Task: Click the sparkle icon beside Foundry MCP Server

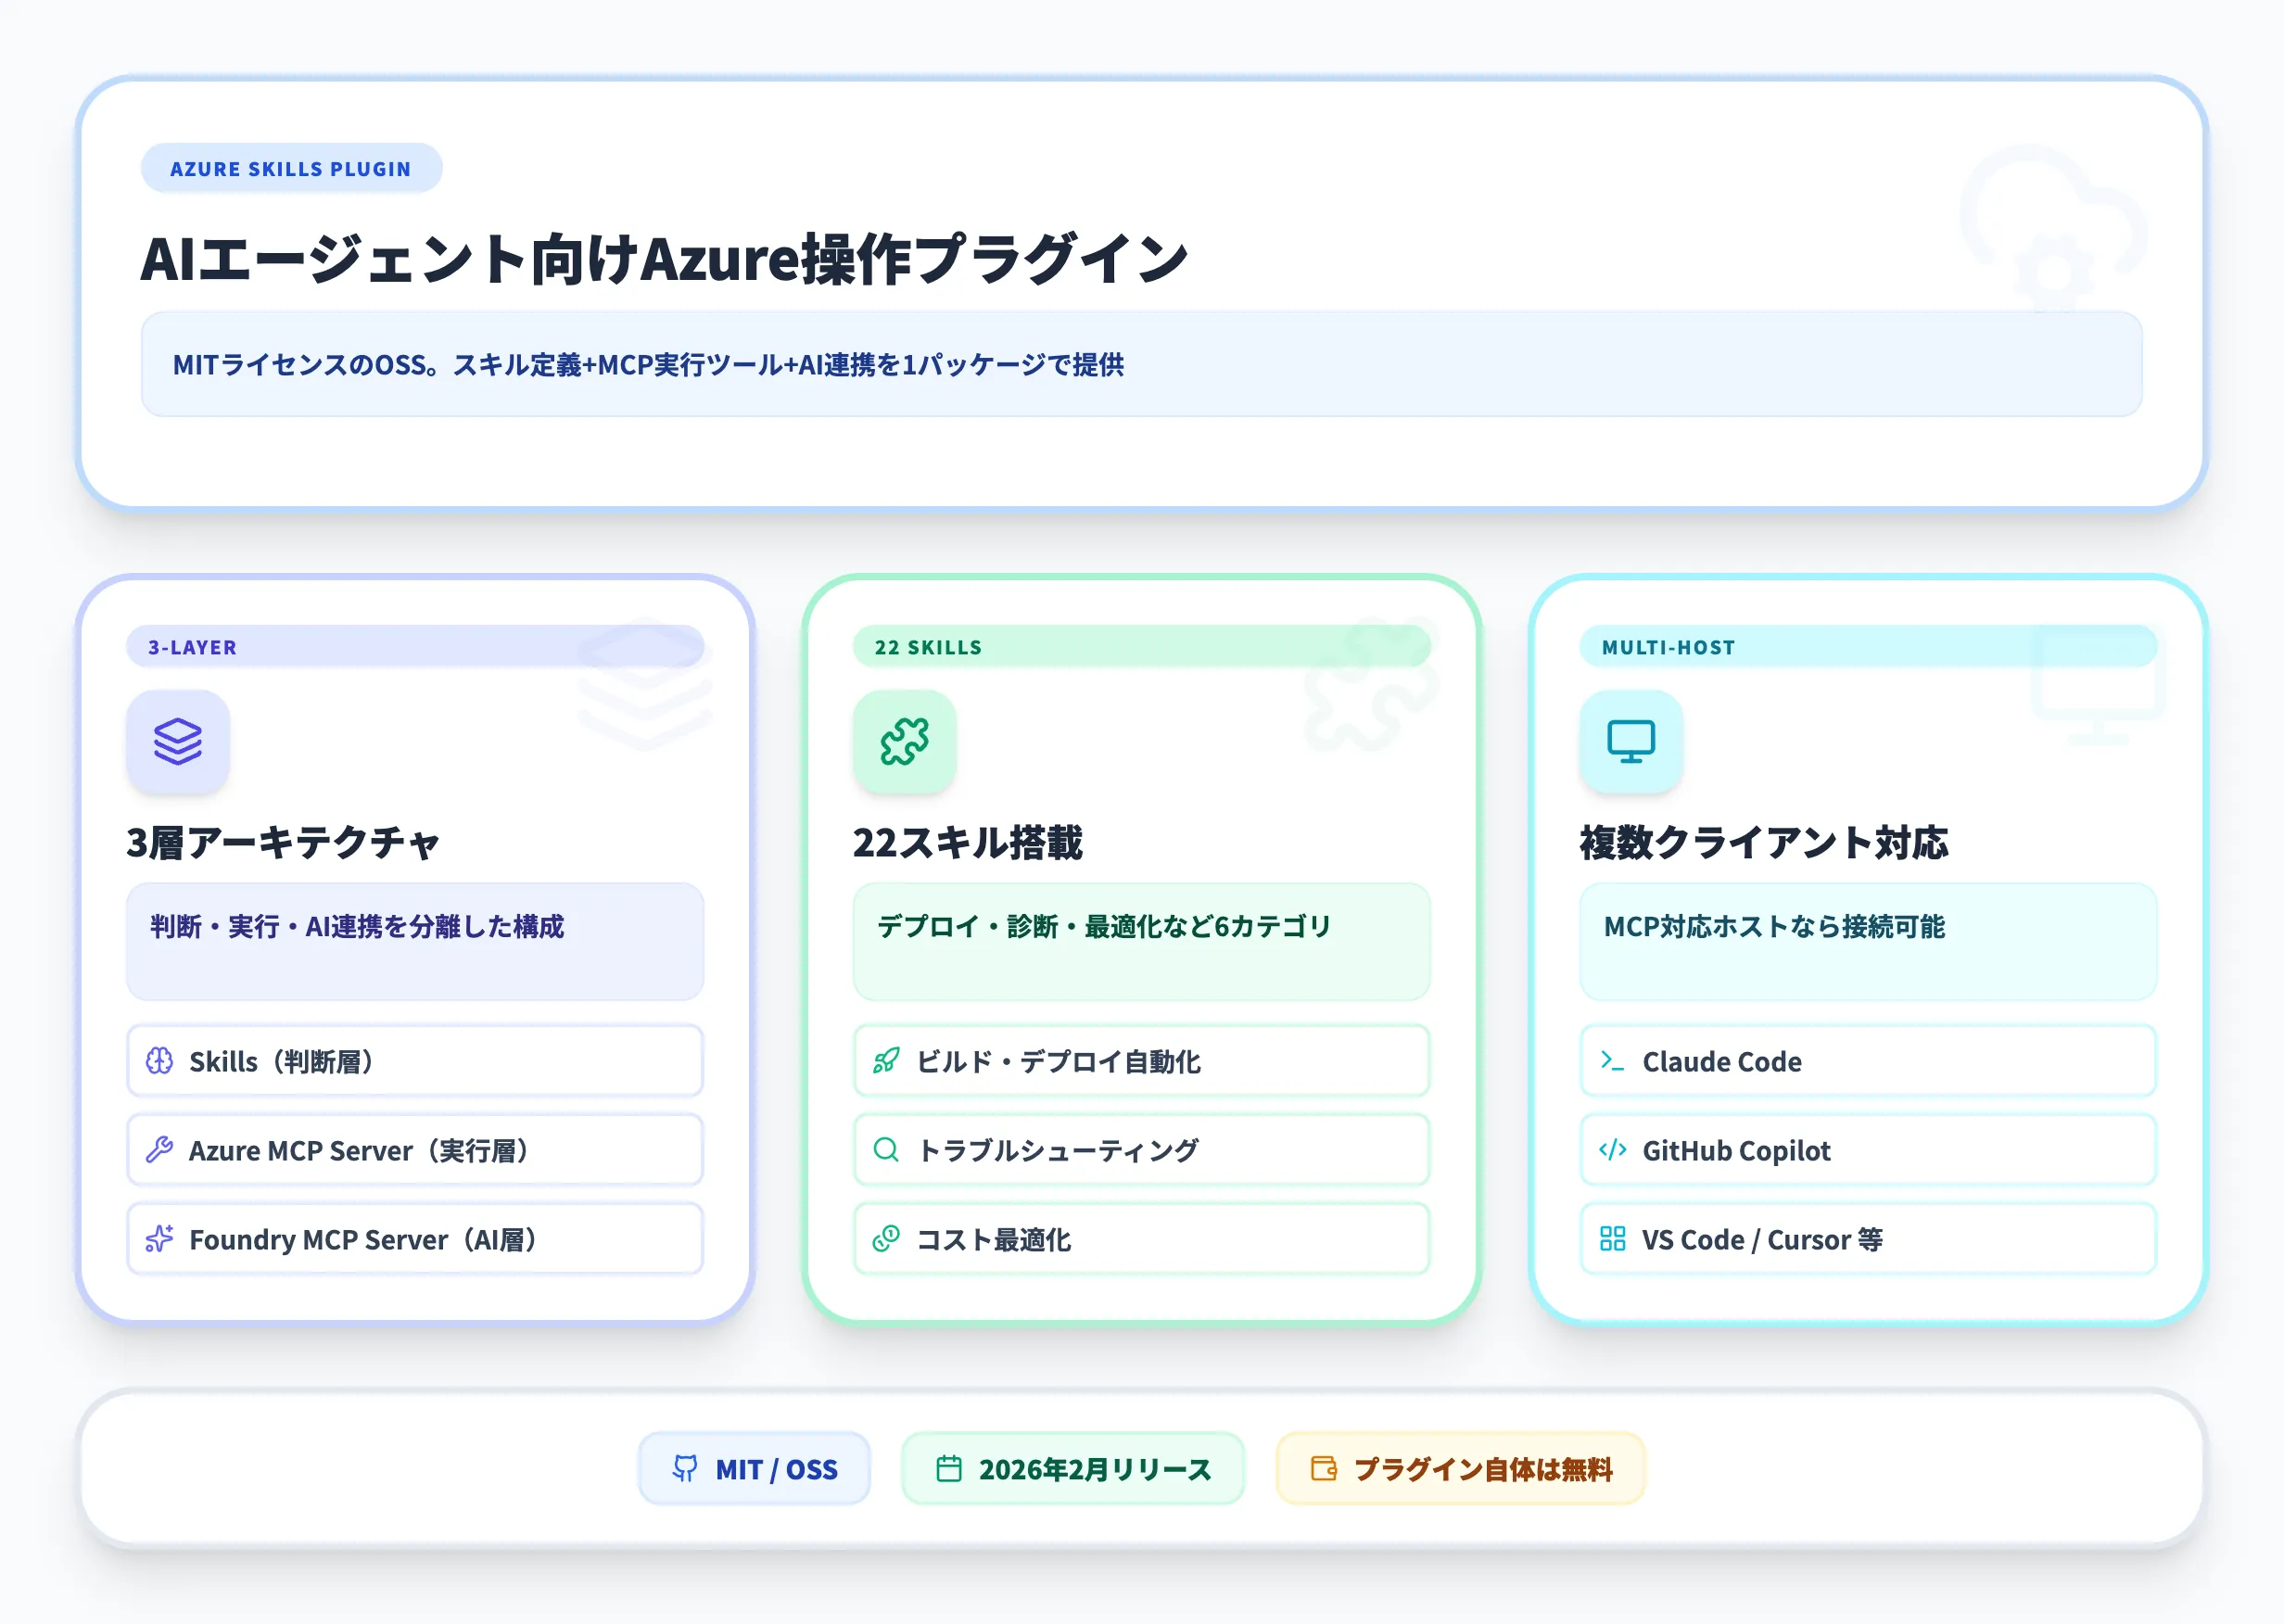Action: 160,1239
